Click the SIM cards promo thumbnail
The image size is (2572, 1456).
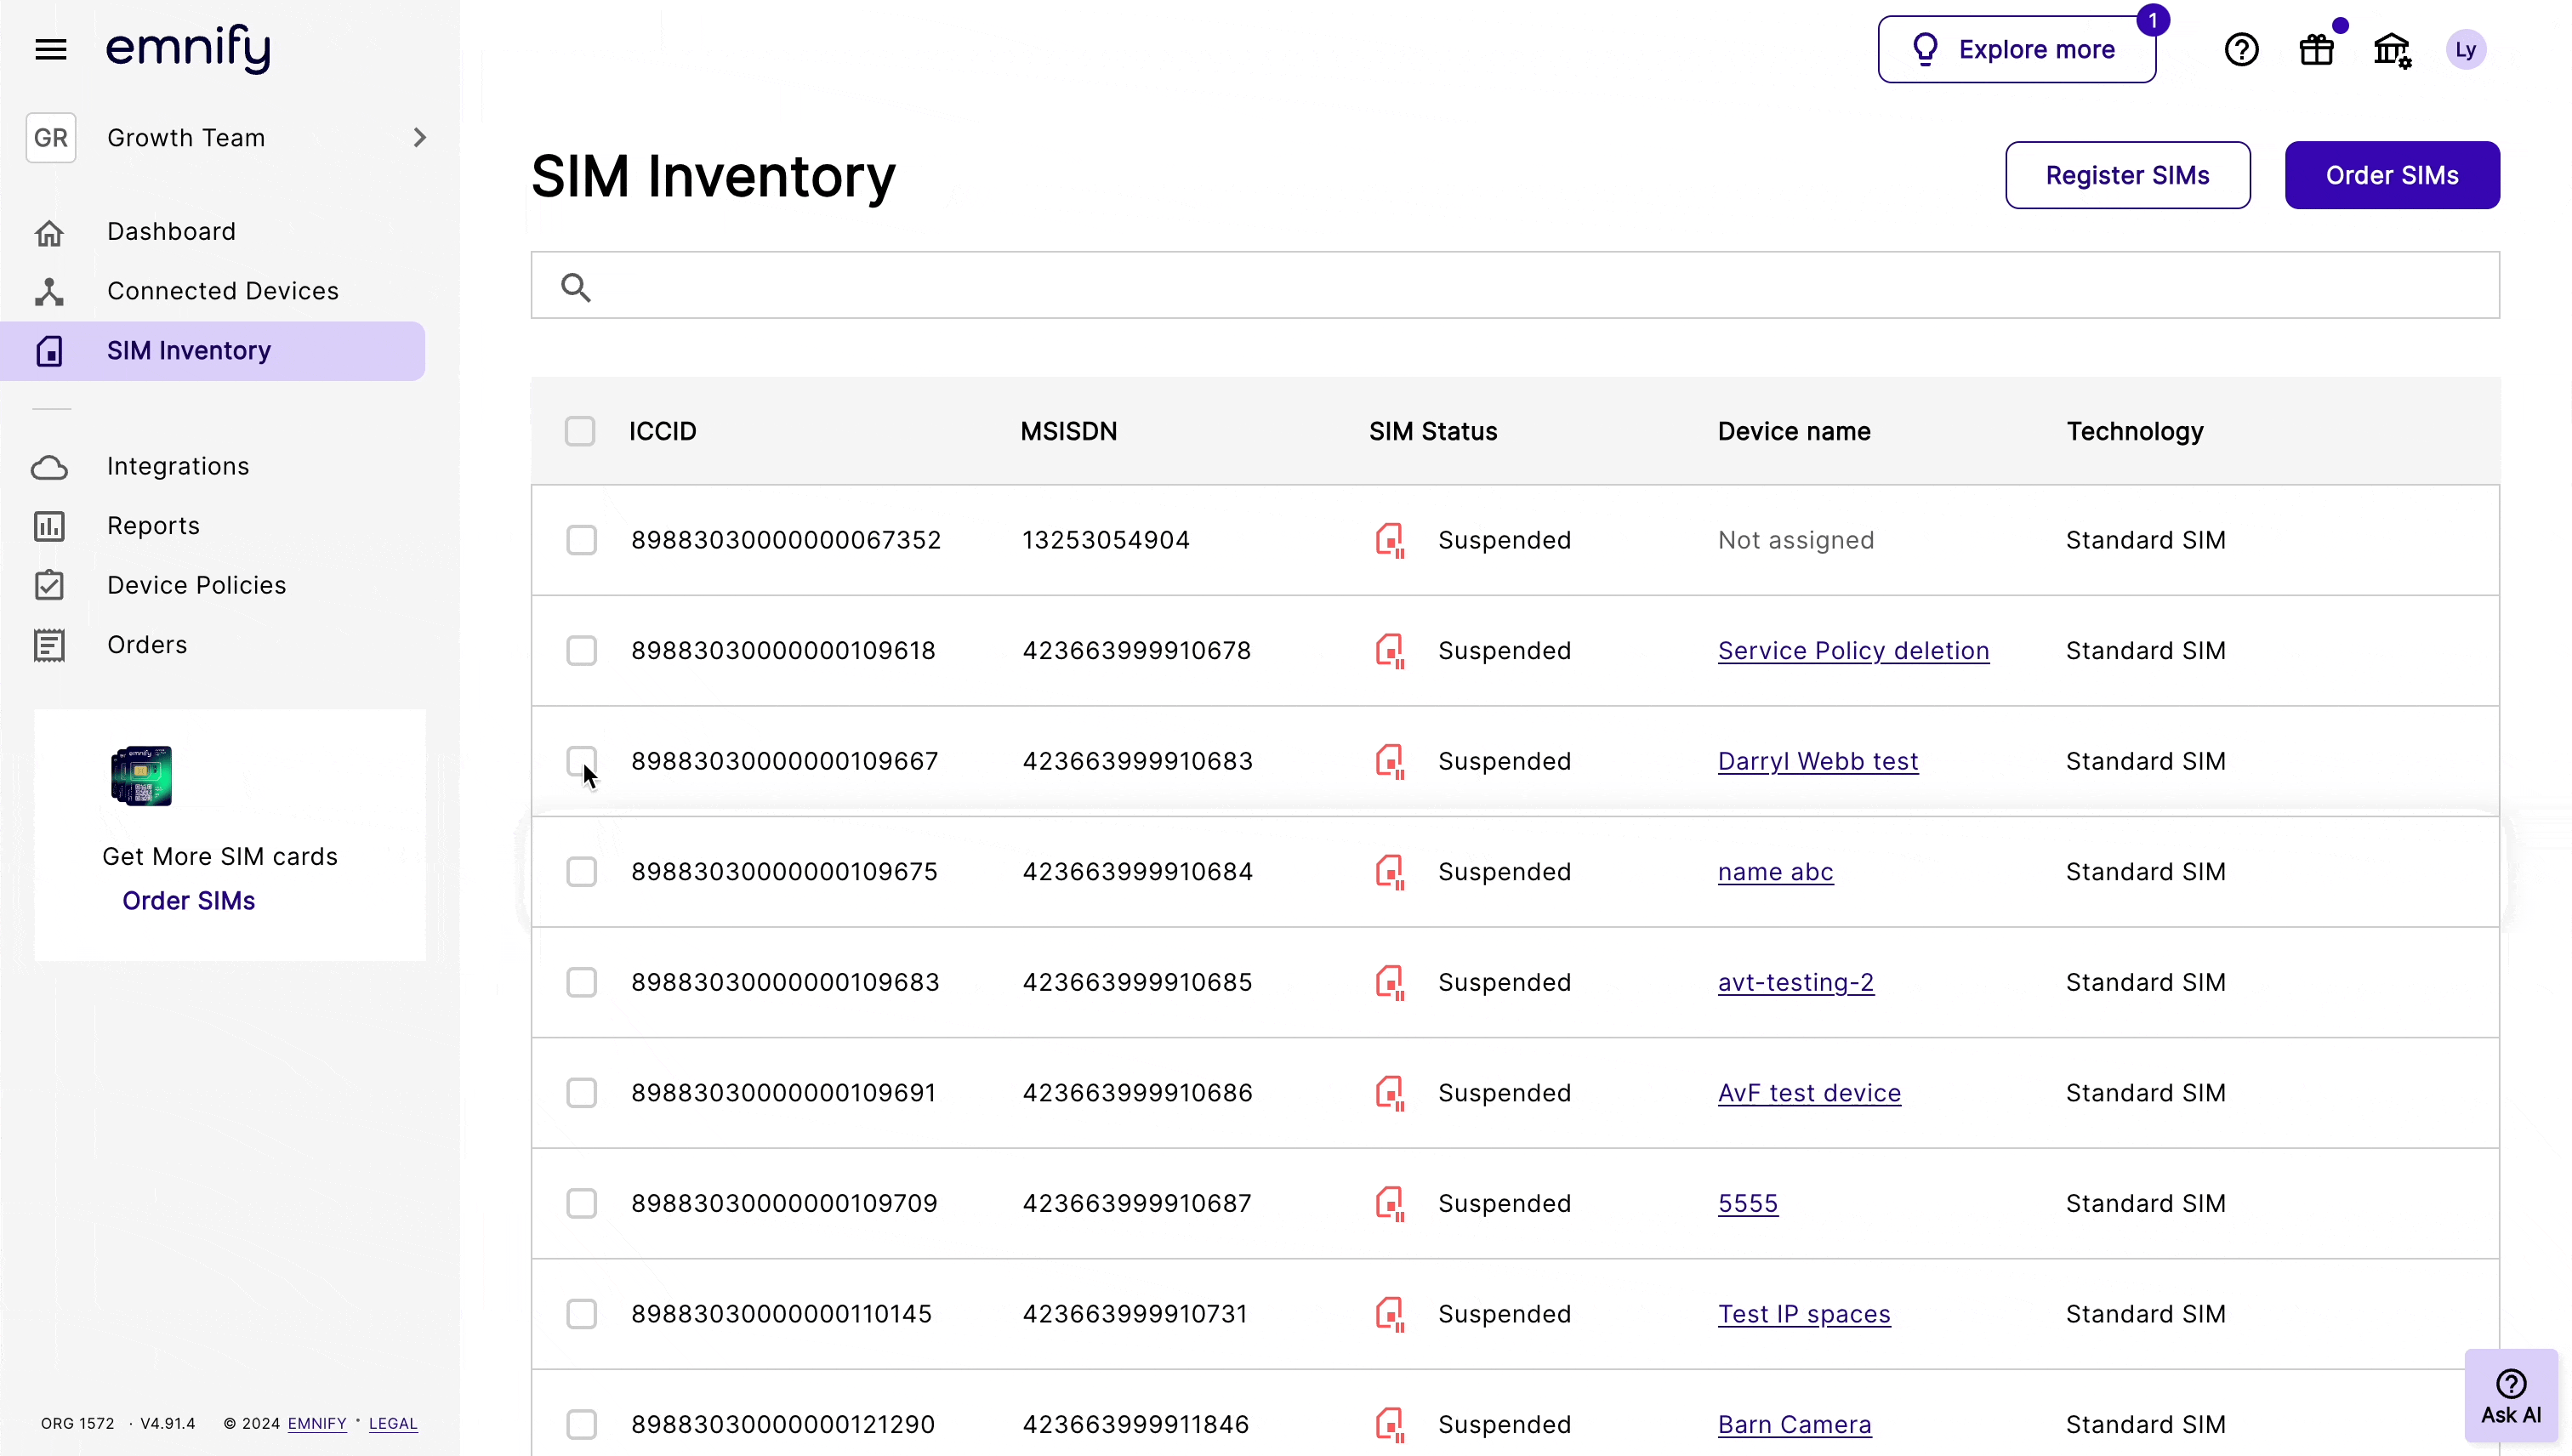coord(141,775)
